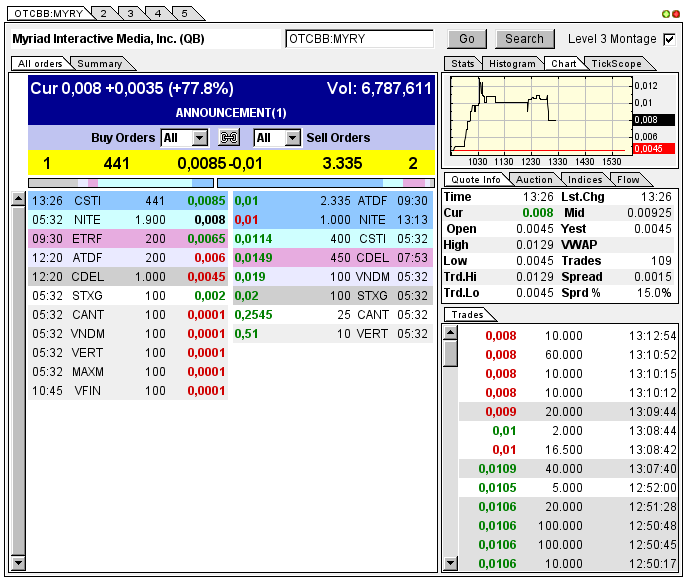Click the 0,0109 trade at 13:07:40

tap(568, 468)
